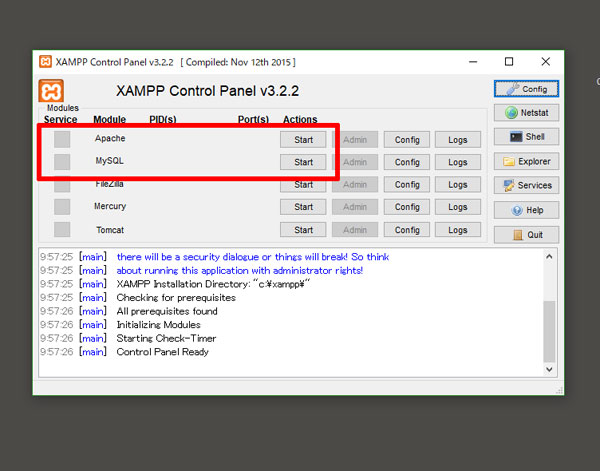The height and width of the screenshot is (471, 600).
Task: Open the Config for MySQL
Action: (x=407, y=162)
